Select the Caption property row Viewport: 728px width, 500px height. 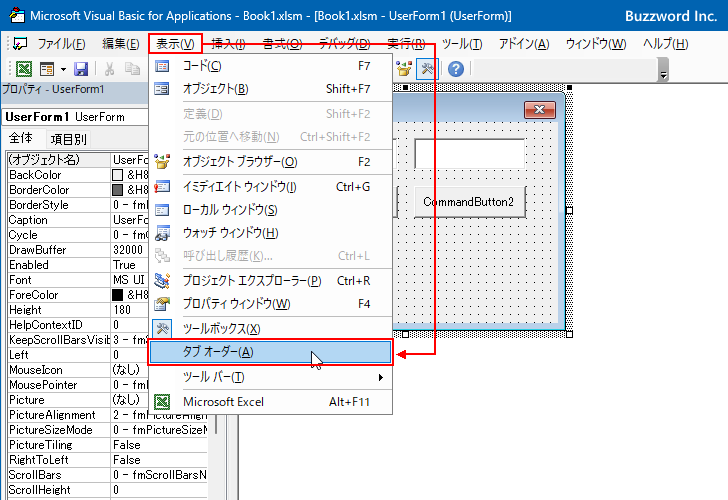(x=78, y=220)
